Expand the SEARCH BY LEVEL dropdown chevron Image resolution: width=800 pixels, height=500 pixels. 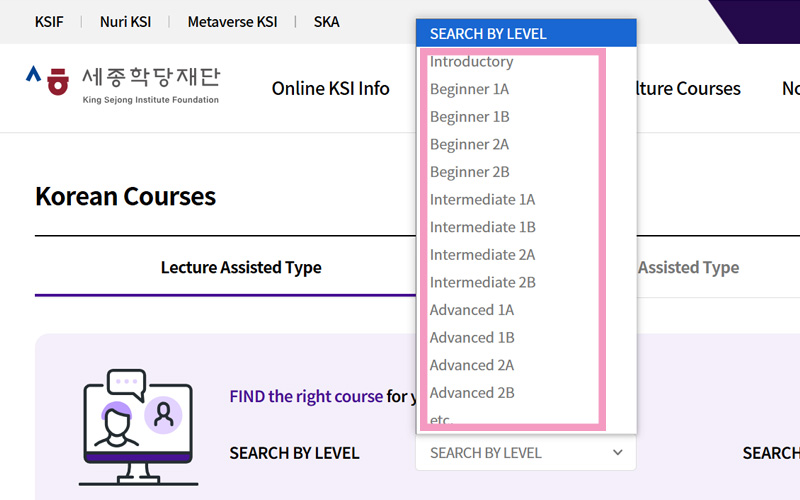tap(616, 453)
